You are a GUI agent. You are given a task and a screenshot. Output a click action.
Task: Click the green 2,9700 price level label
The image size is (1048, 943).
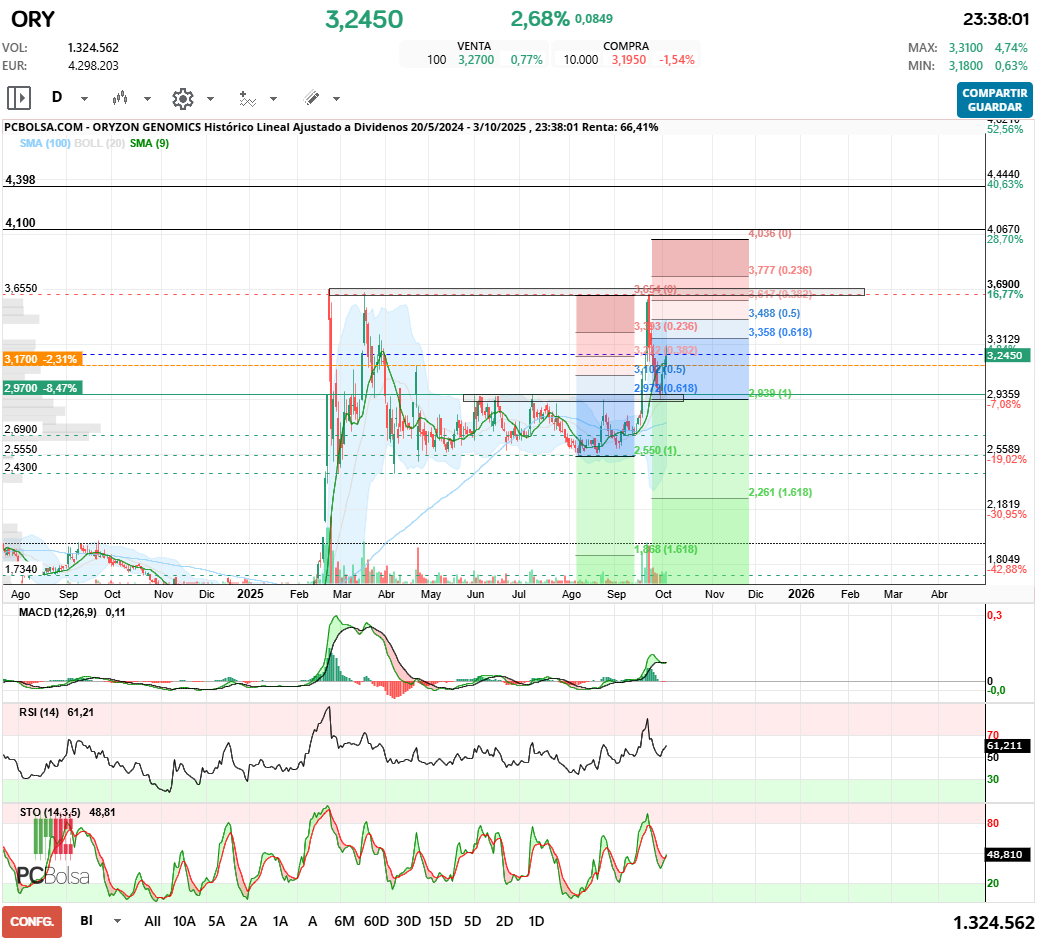[x=40, y=387]
